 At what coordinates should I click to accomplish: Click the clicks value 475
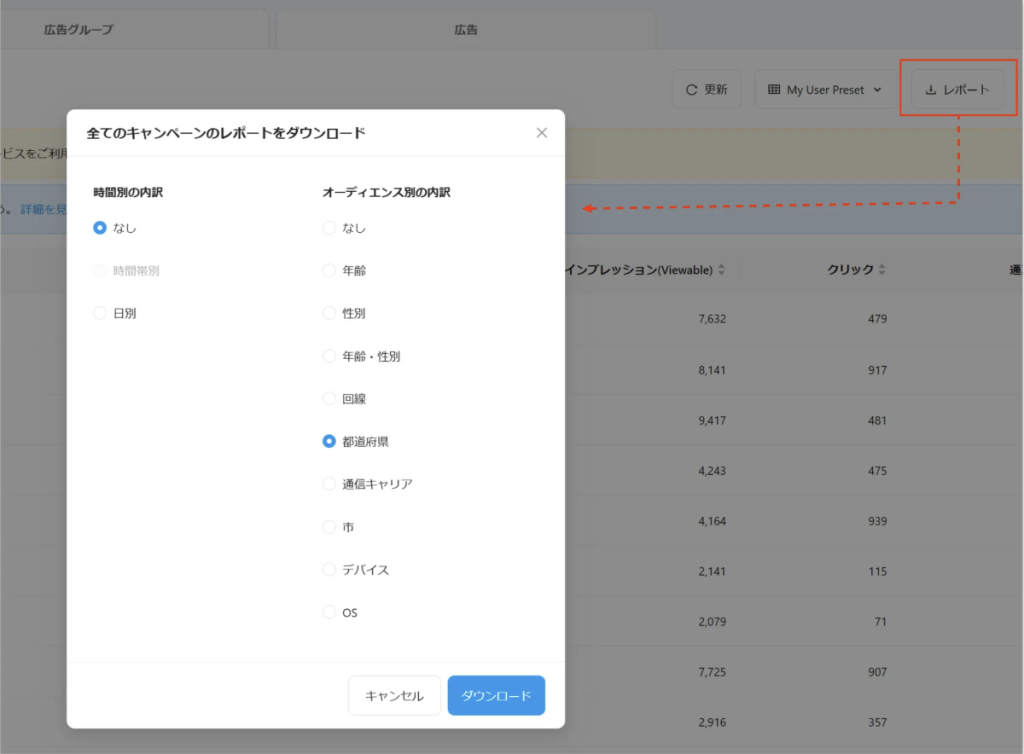coord(878,471)
